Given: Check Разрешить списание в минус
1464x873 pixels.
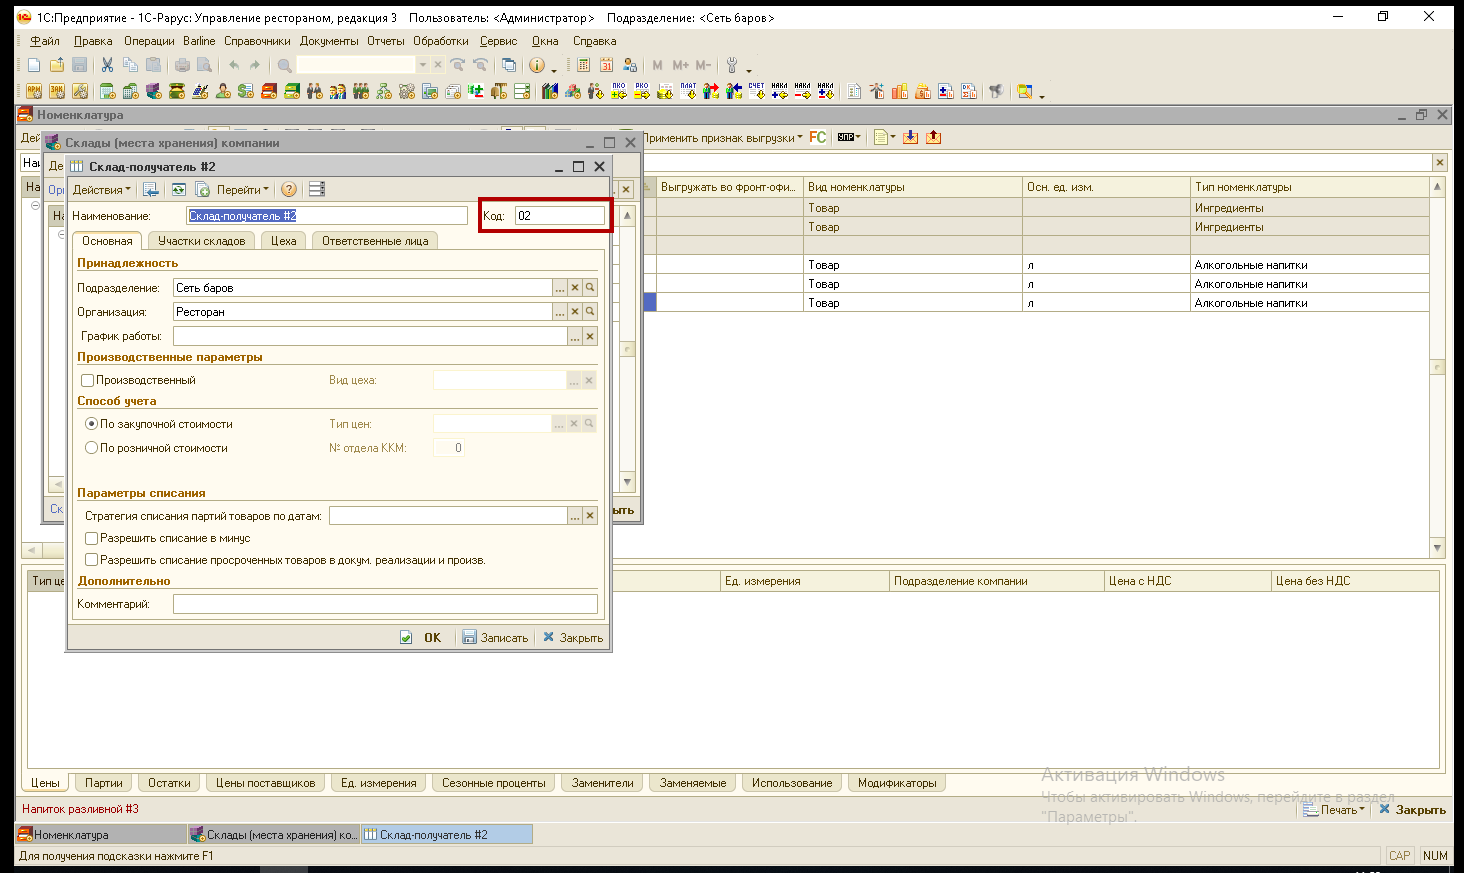Looking at the screenshot, I should coord(92,538).
